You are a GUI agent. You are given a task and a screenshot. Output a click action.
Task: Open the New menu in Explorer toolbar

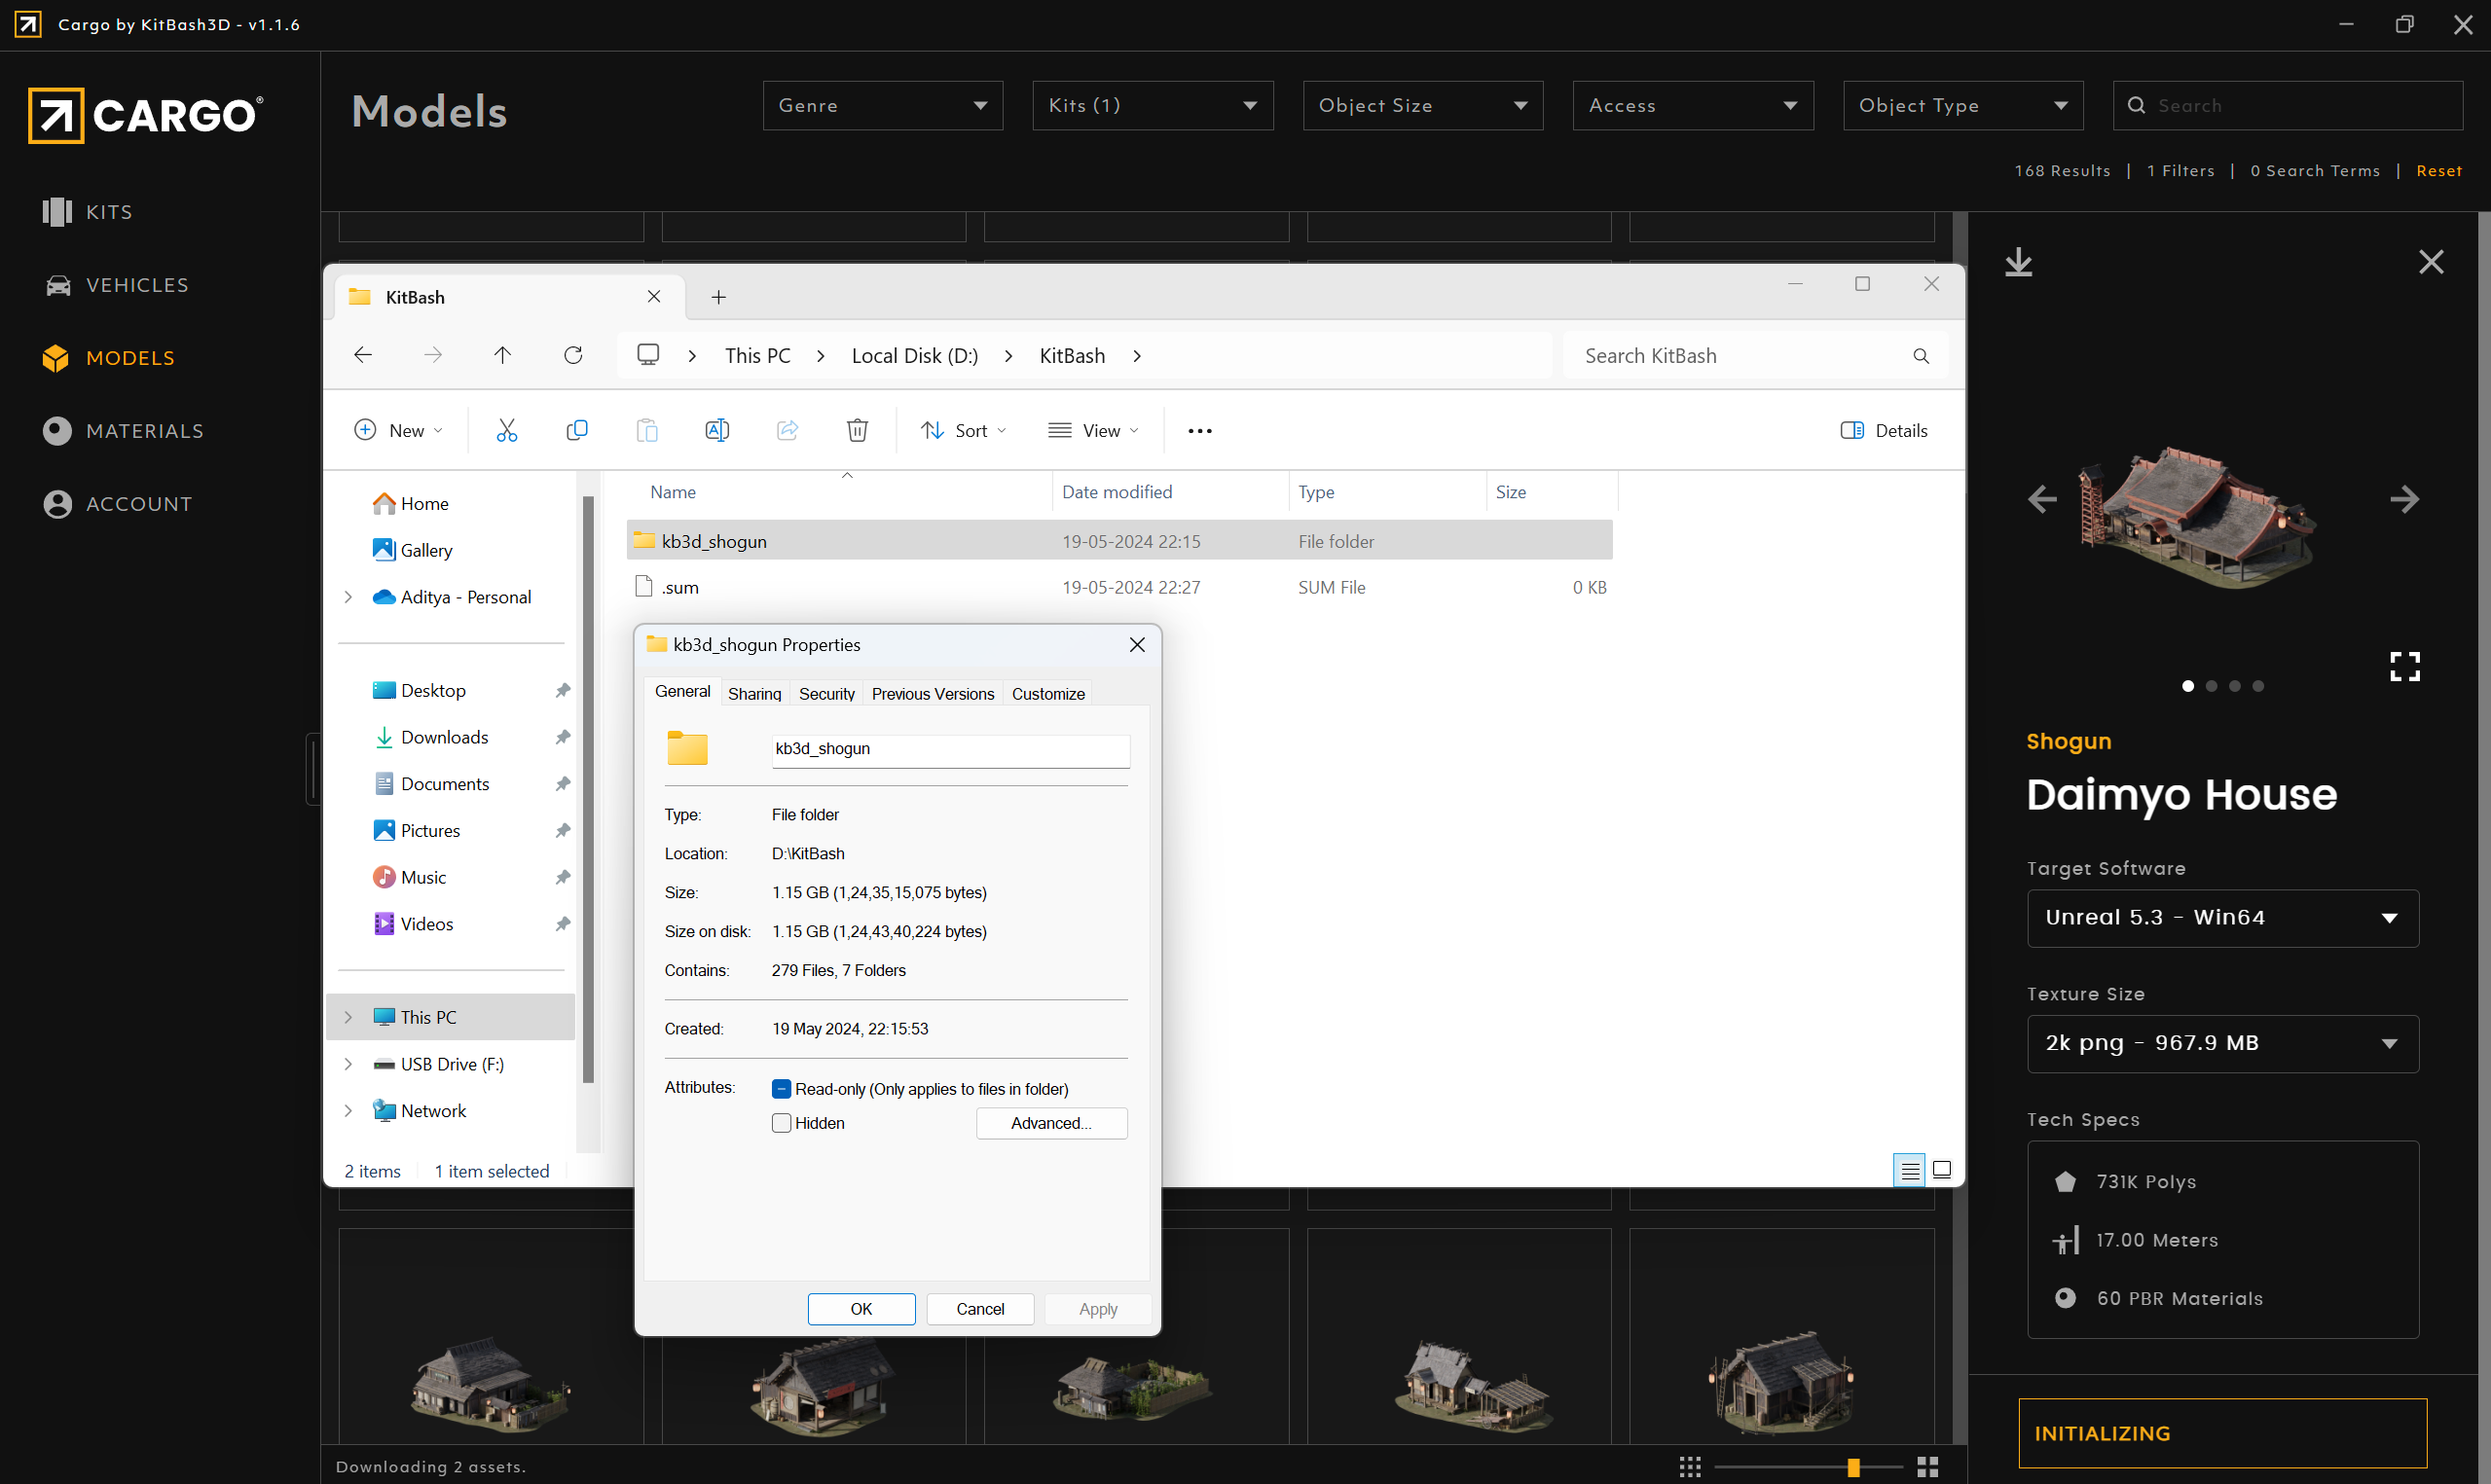point(398,430)
